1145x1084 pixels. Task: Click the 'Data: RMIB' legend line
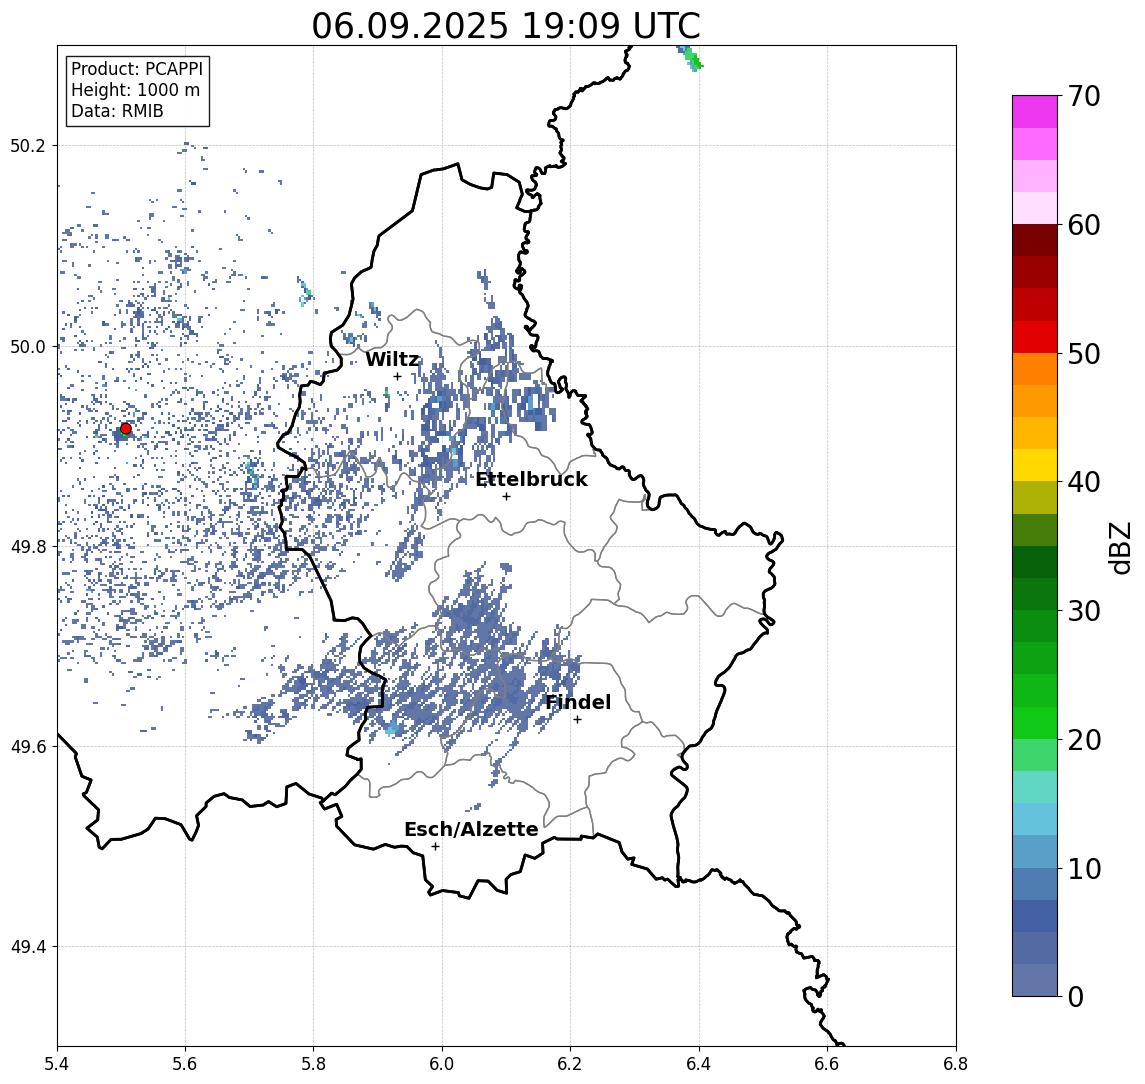click(x=117, y=111)
